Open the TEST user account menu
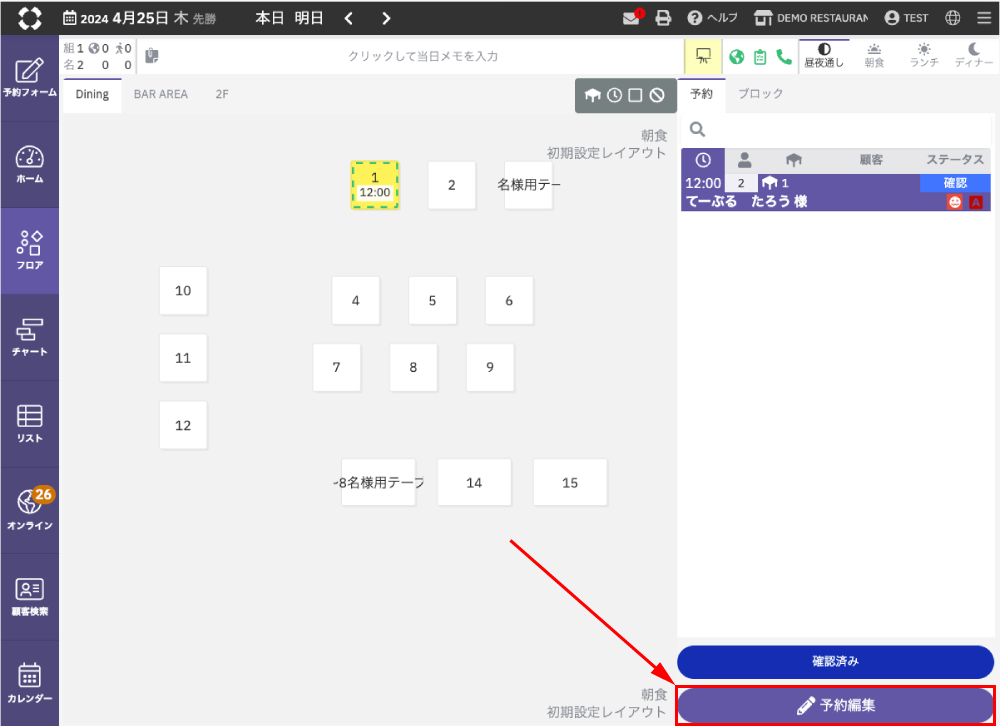Viewport: 1000px width, 726px height. coord(906,18)
